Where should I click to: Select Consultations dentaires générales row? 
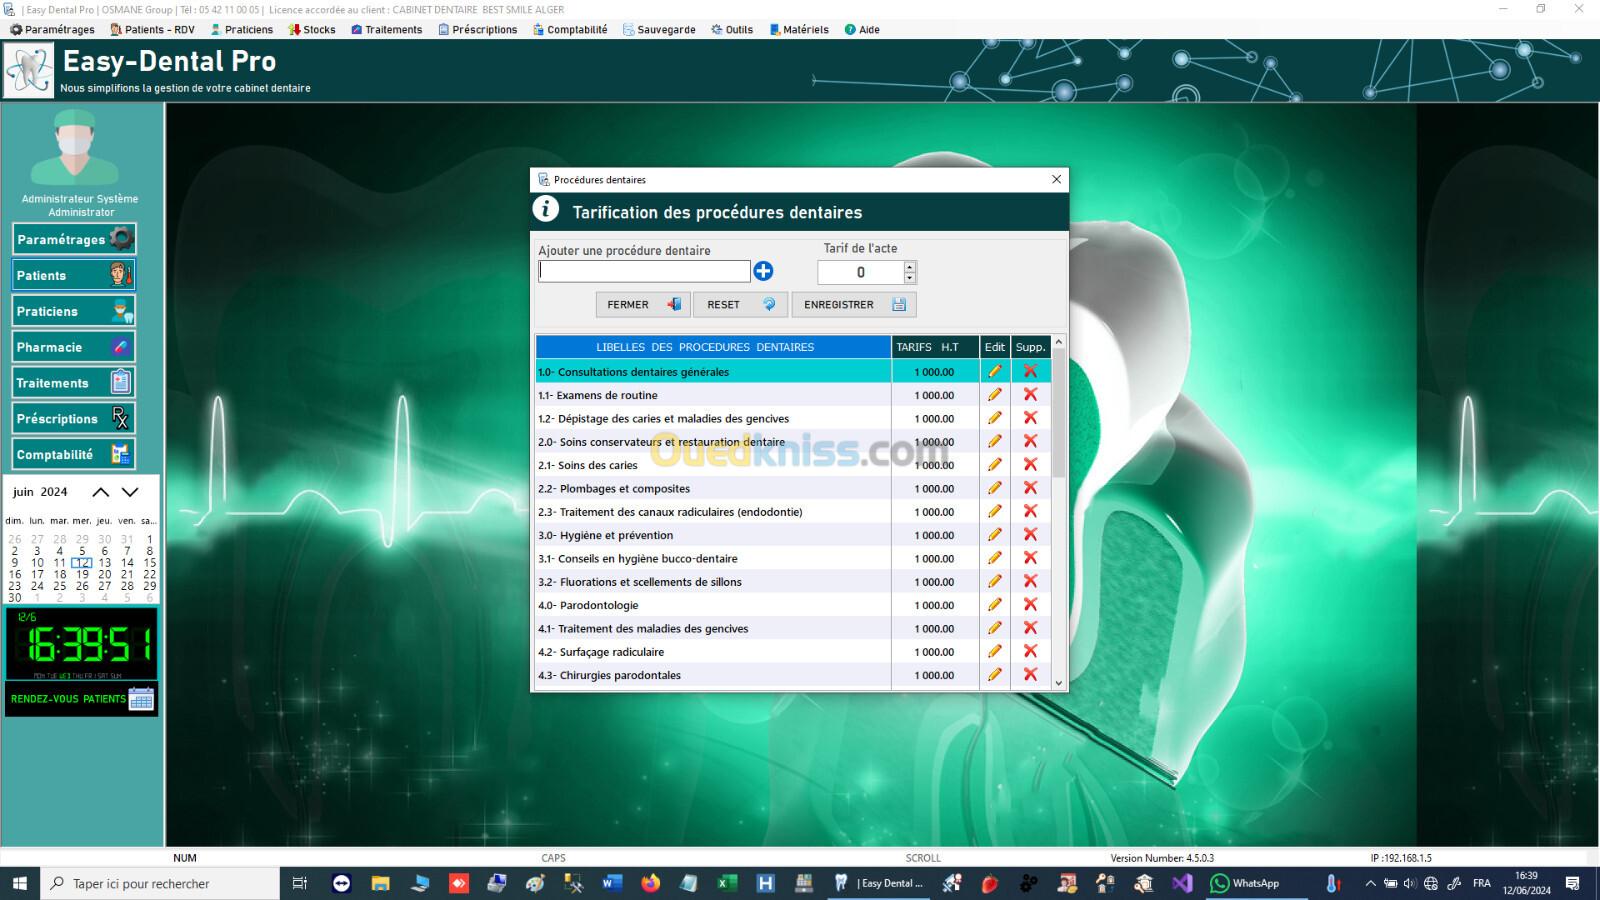(712, 372)
